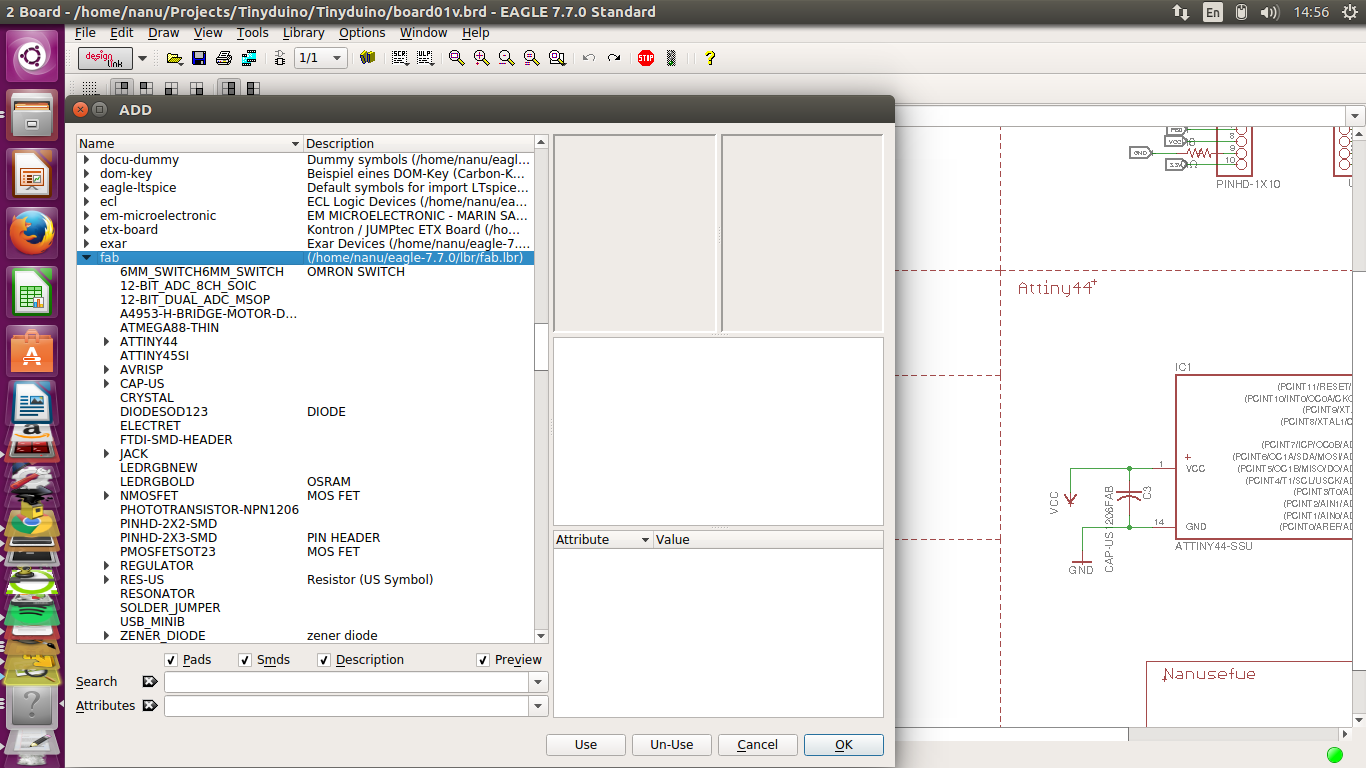The image size is (1366, 768).
Task: Disable the Preview checkbox
Action: 484,660
